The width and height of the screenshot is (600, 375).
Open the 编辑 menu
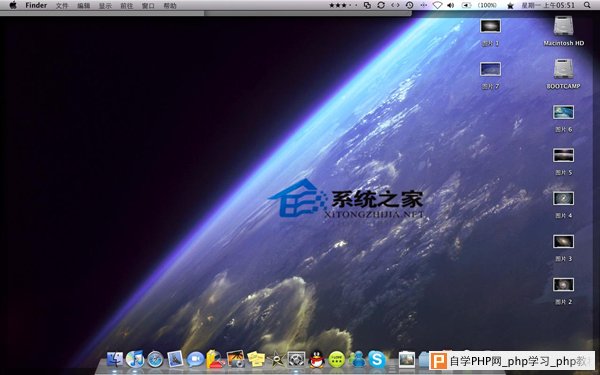[x=83, y=6]
